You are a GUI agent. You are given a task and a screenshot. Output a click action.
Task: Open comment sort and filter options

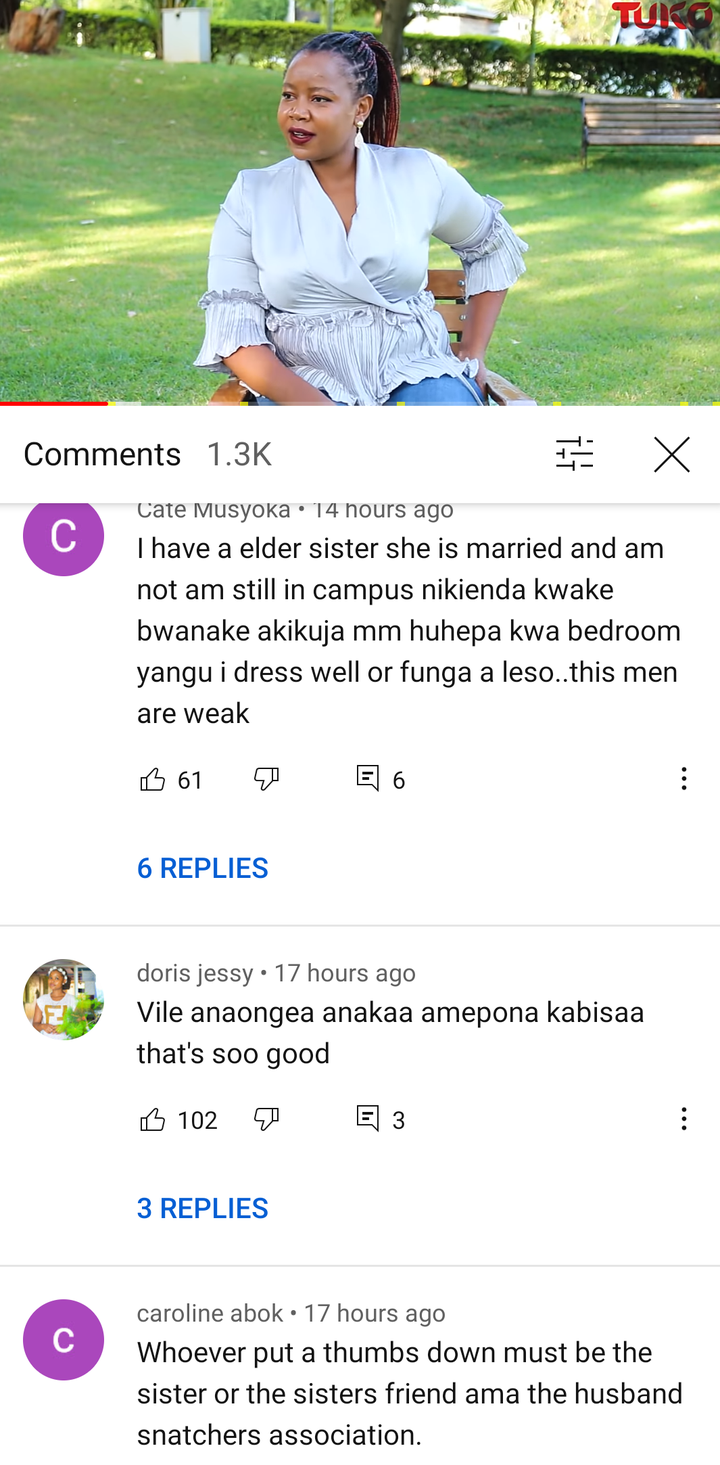pos(575,454)
